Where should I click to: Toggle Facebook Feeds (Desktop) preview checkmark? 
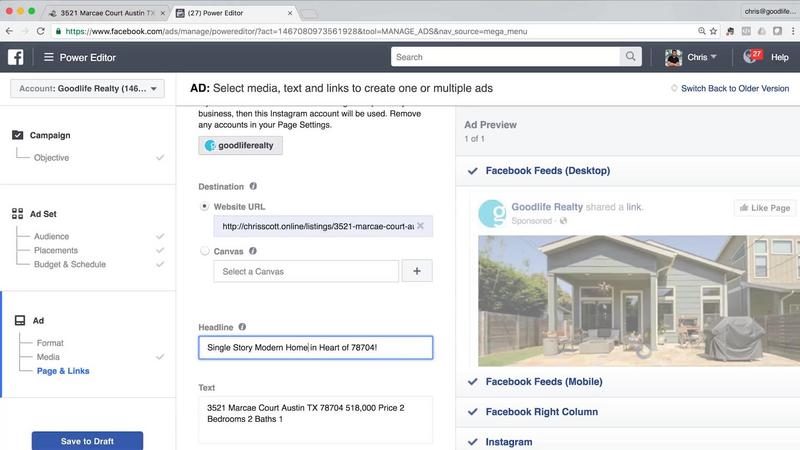point(472,171)
